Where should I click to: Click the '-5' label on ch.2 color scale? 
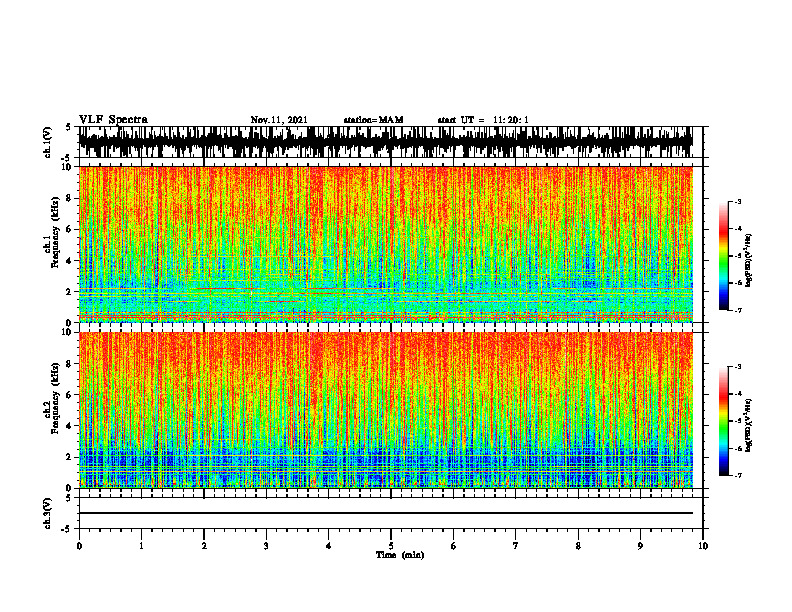738,421
